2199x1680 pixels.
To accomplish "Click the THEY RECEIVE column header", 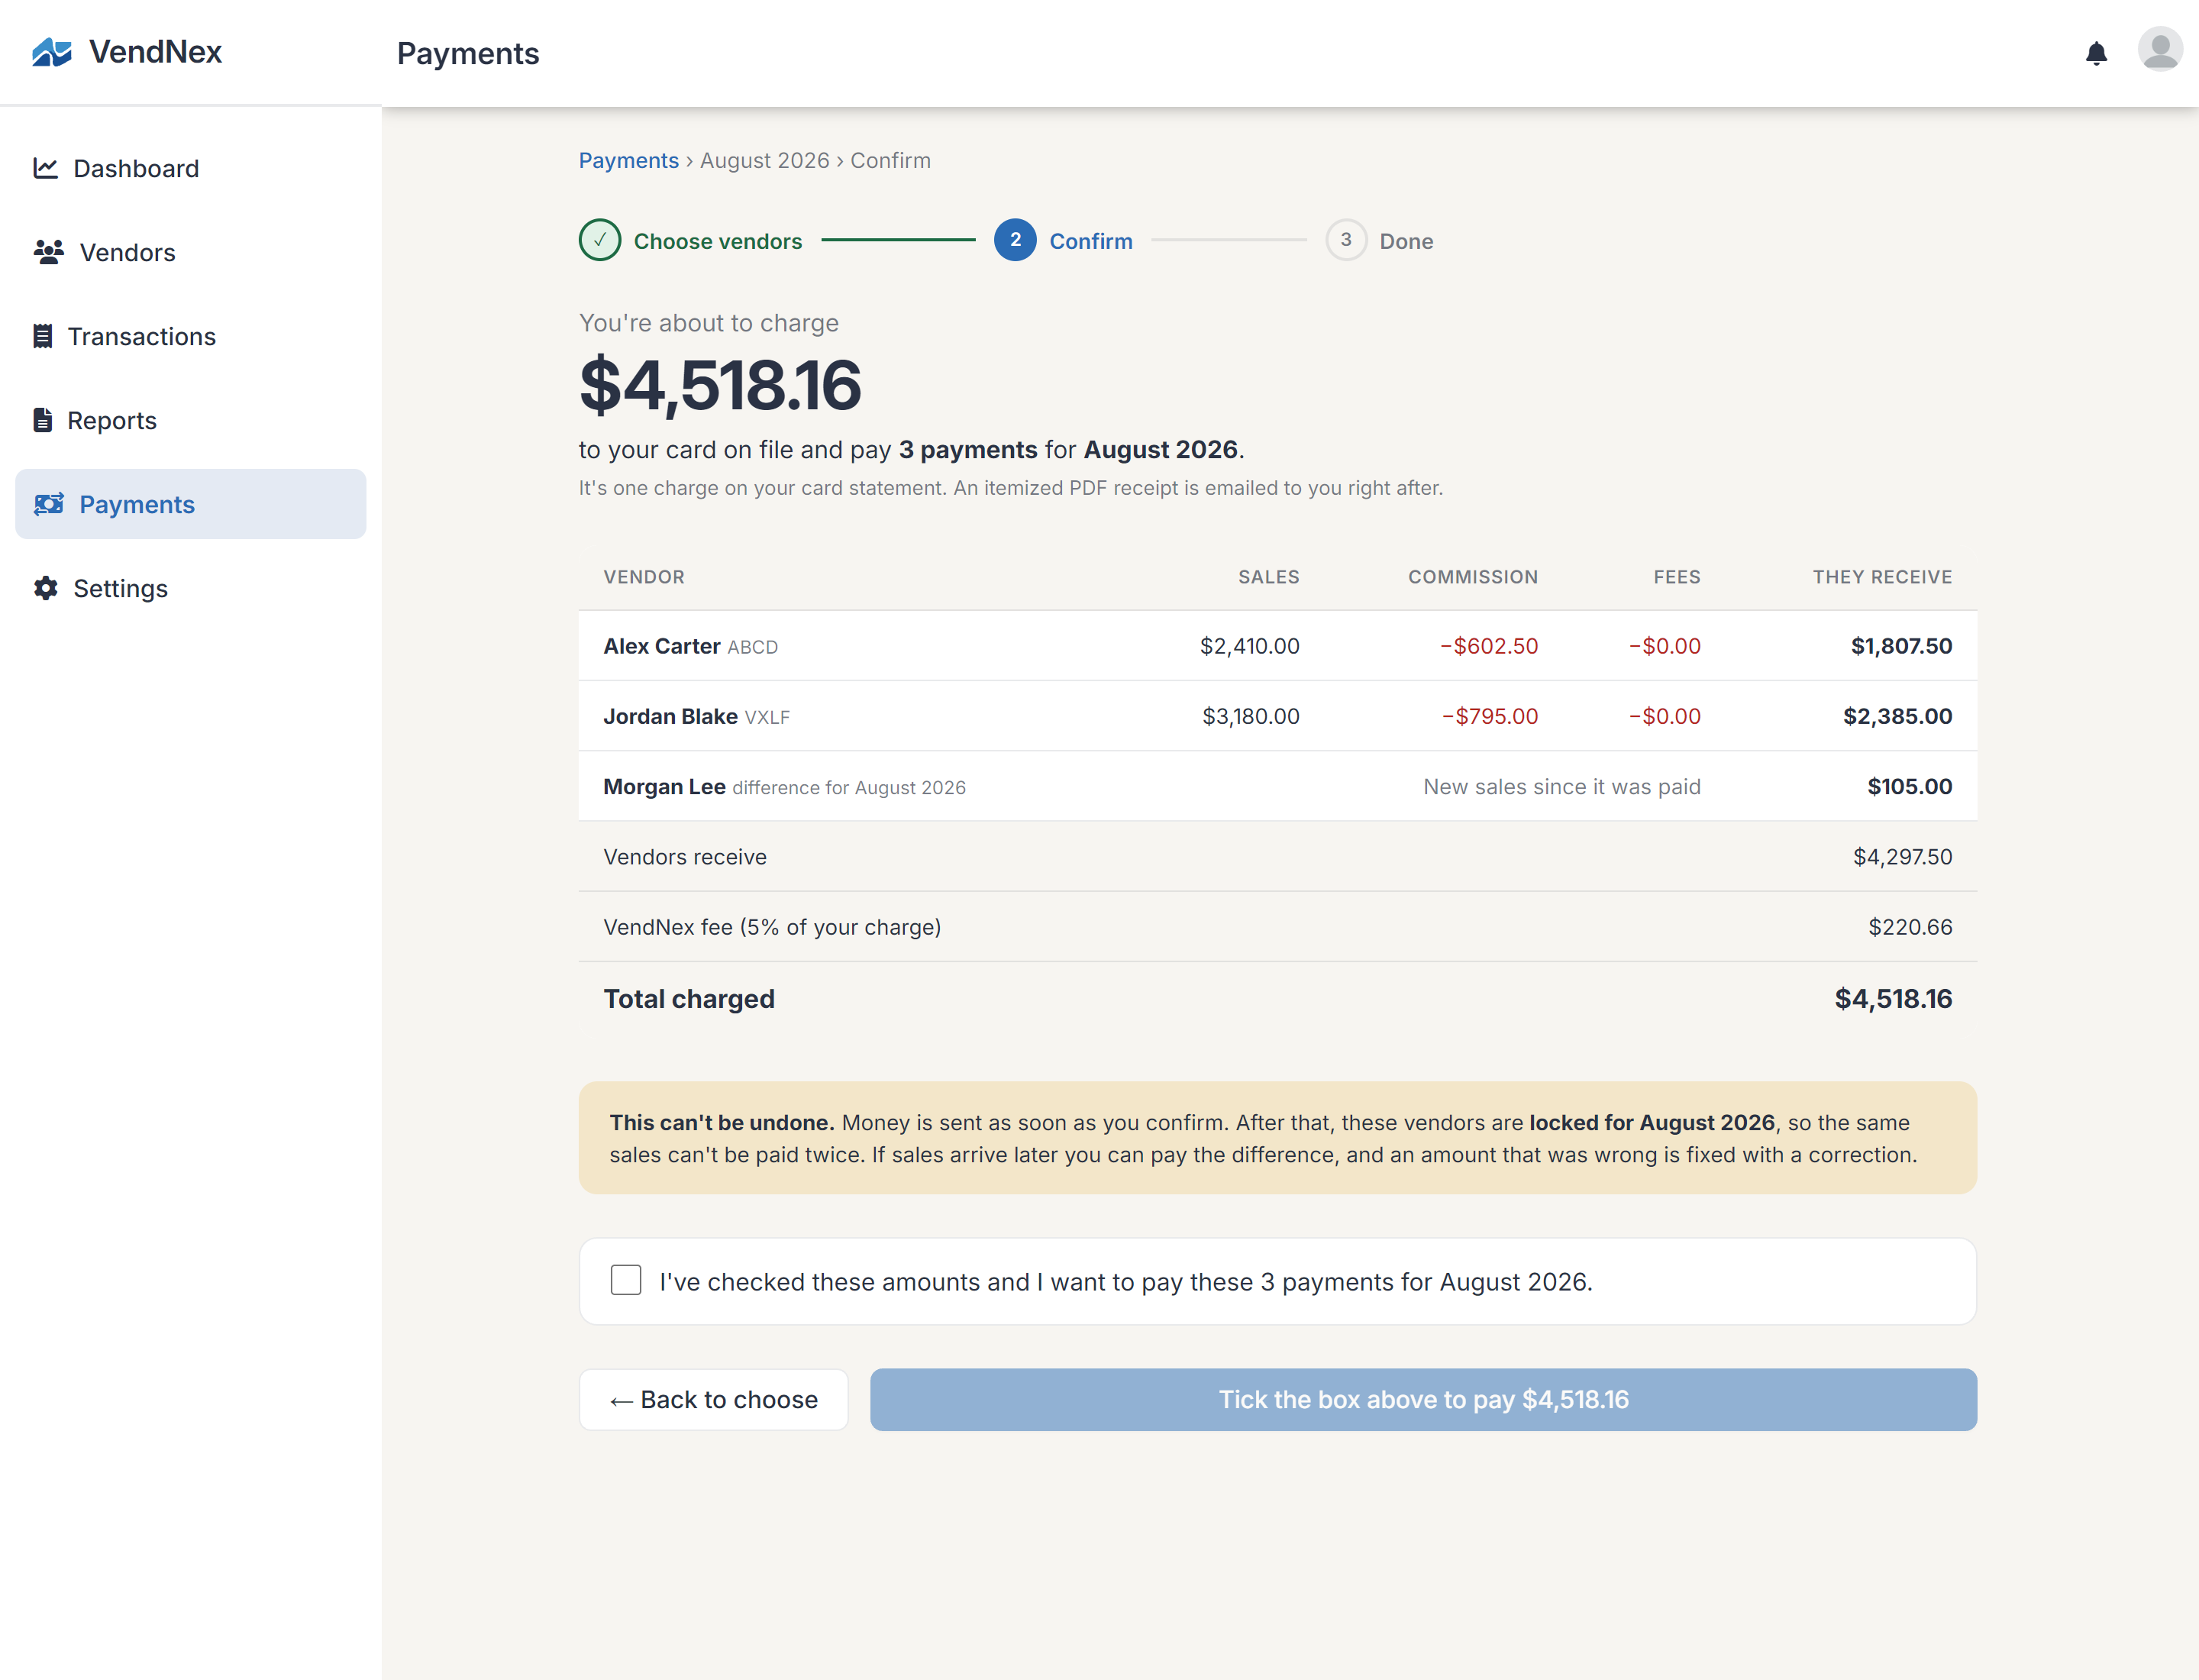I will pos(1883,577).
